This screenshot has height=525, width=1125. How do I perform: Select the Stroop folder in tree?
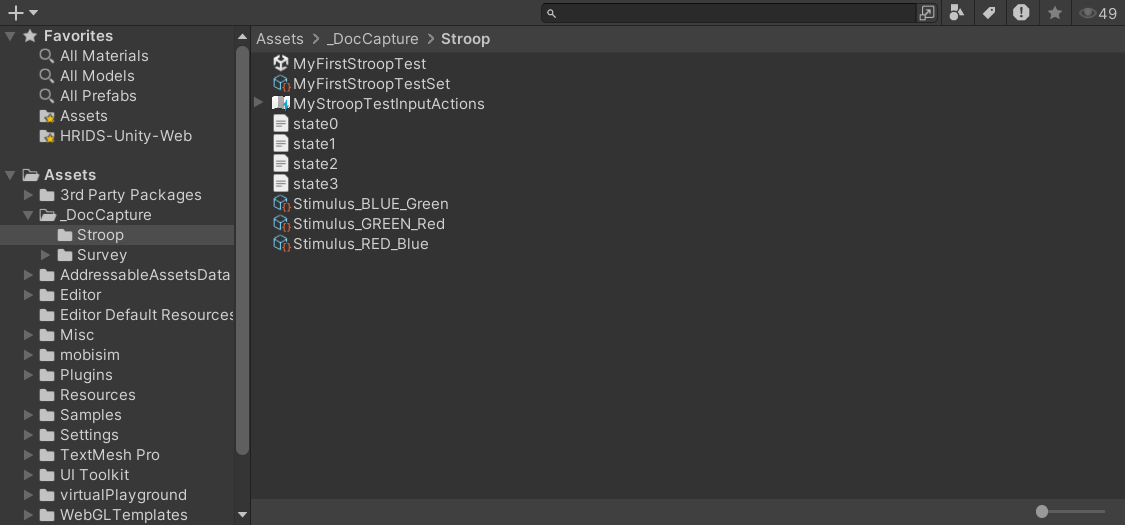pos(117,235)
